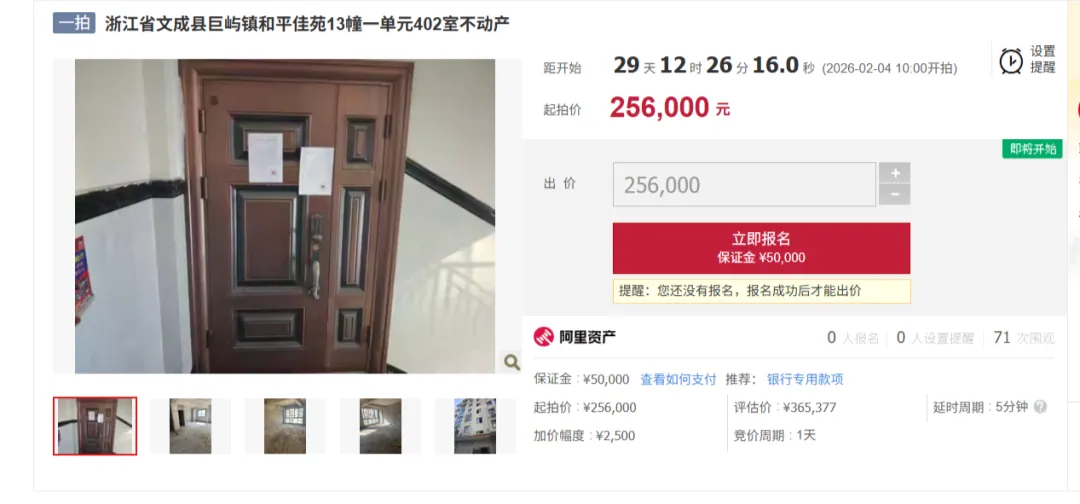This screenshot has height=504, width=1080.
Task: Click the magnifier icon on main photo
Action: coord(512,361)
